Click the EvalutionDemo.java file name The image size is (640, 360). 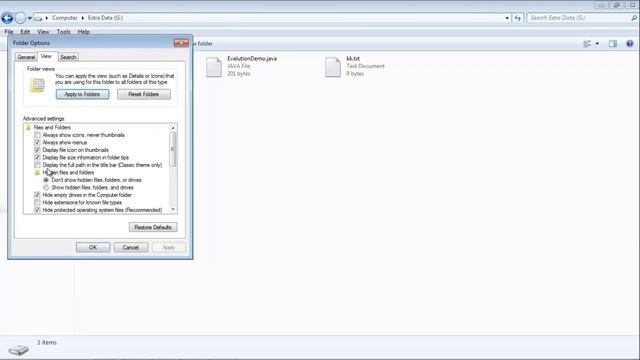point(252,59)
